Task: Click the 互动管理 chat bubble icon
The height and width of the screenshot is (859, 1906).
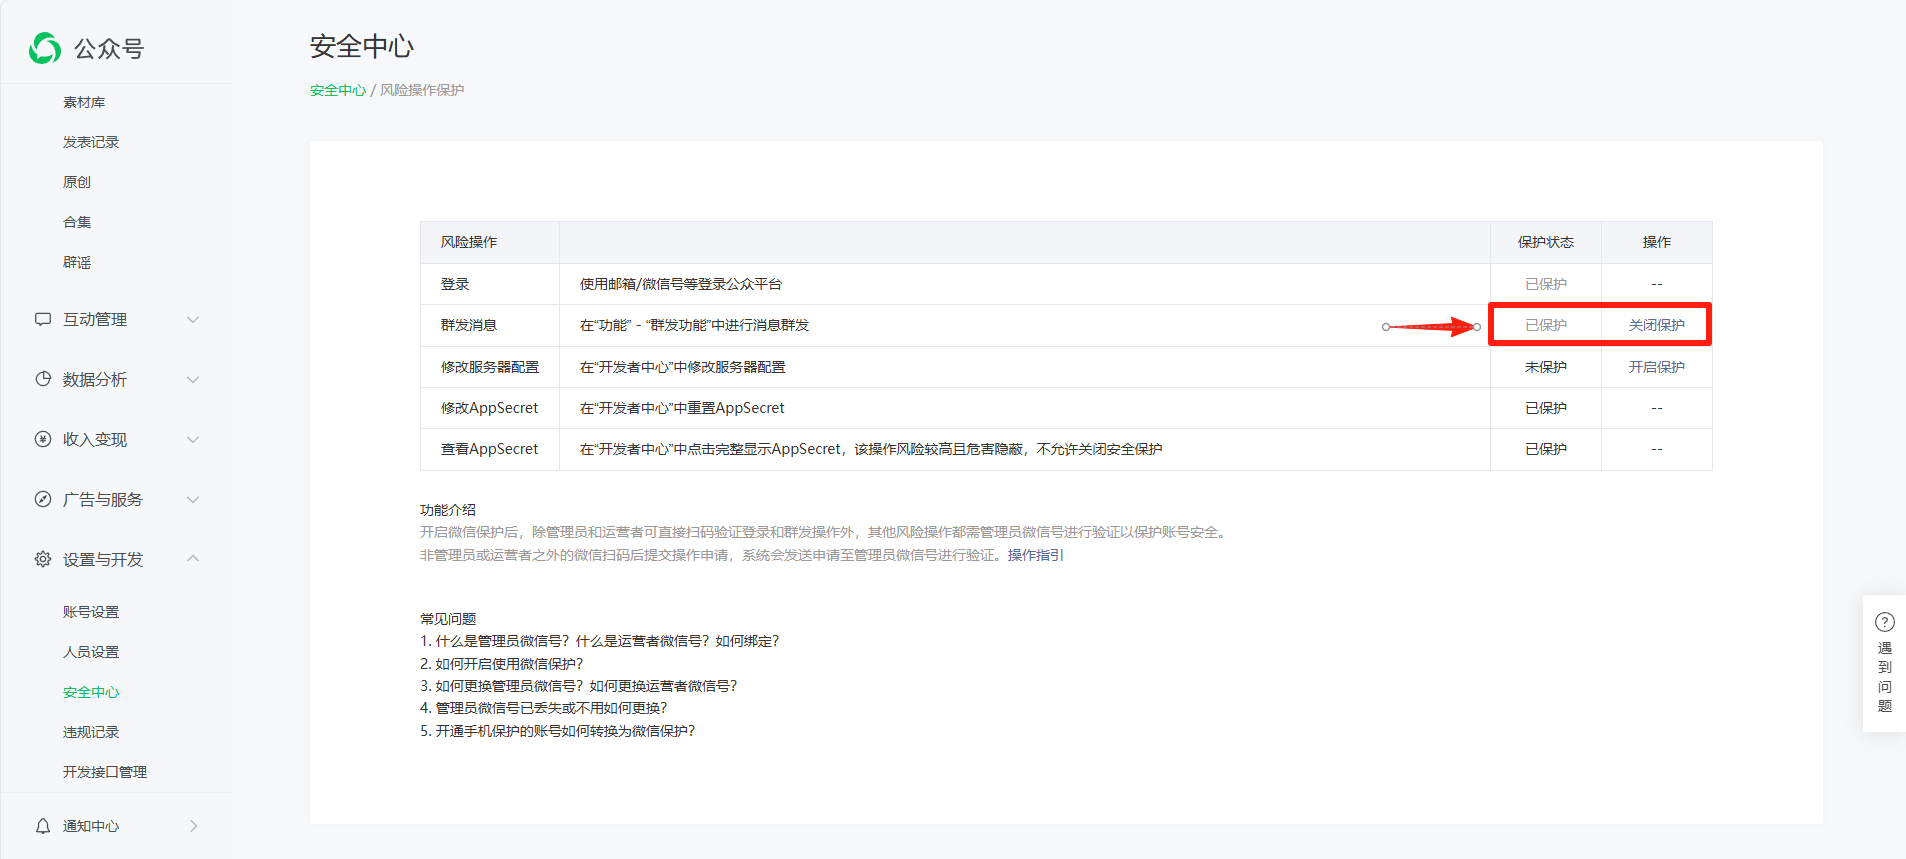Action: [x=43, y=319]
